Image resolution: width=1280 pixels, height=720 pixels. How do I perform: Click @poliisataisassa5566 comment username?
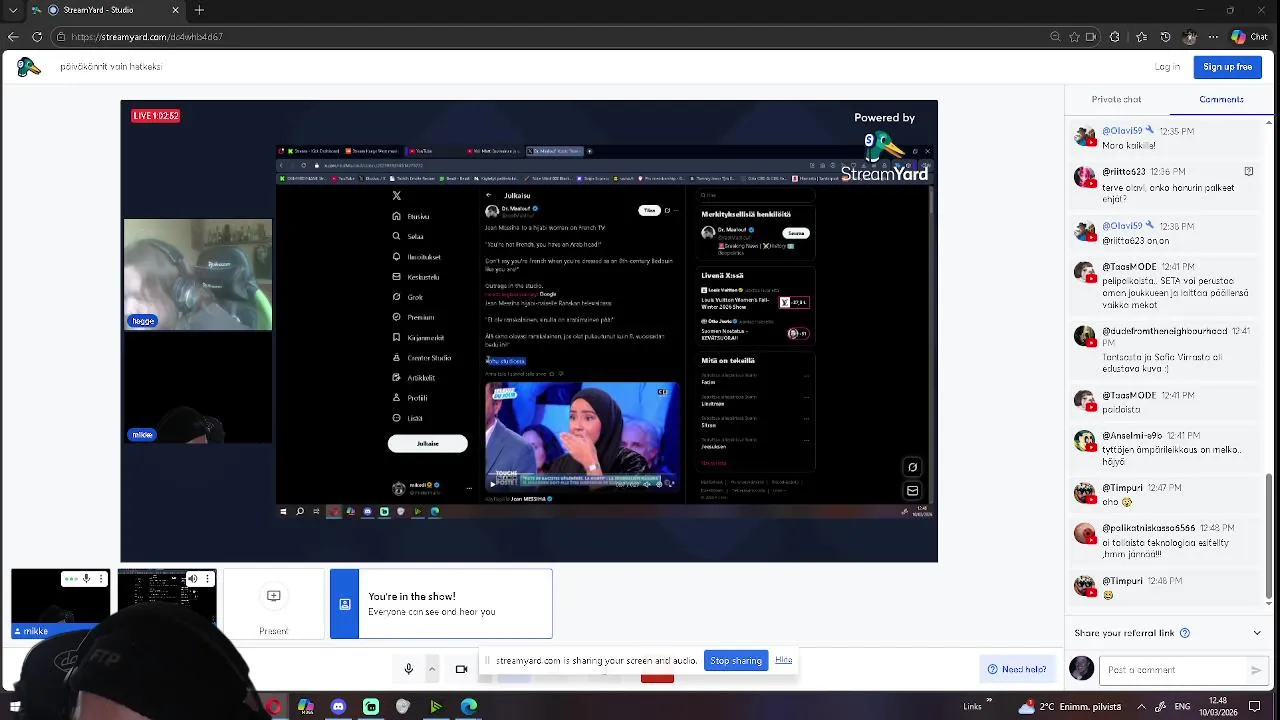click(x=1149, y=528)
